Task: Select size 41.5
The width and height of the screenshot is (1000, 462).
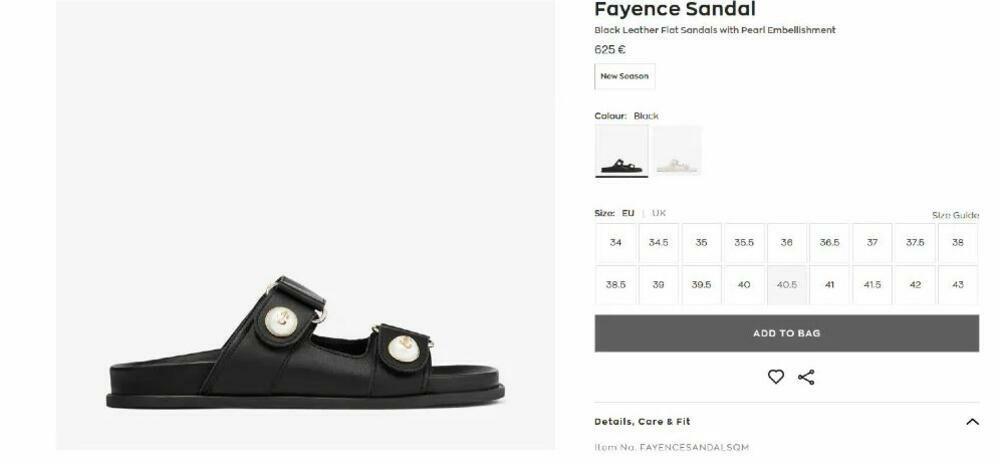Action: click(x=872, y=285)
